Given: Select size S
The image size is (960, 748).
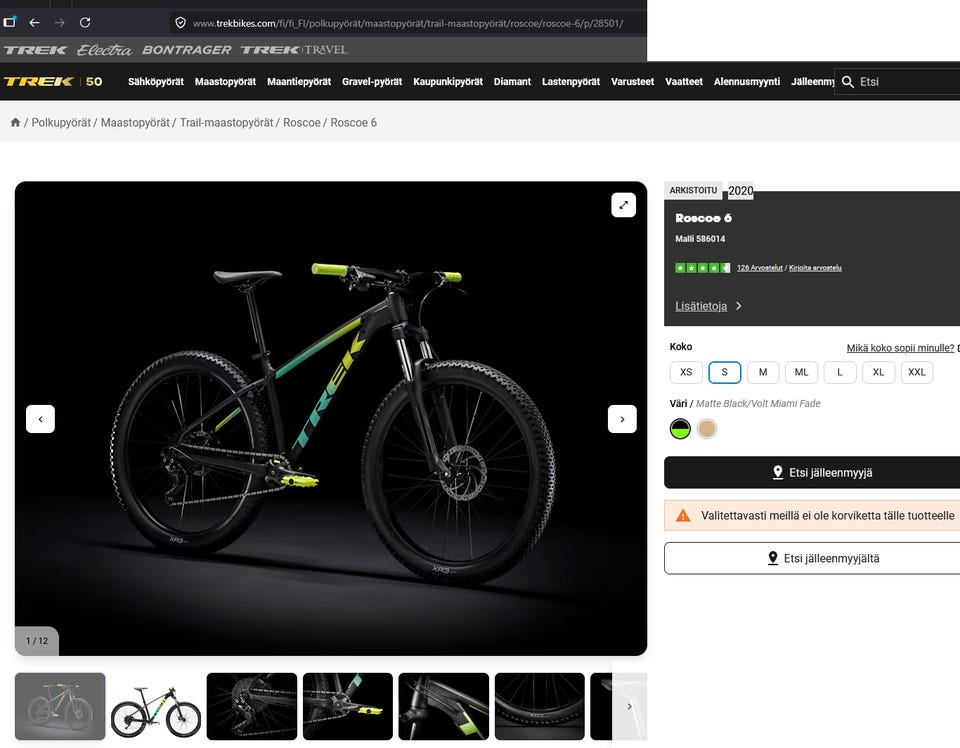Looking at the screenshot, I should point(725,372).
